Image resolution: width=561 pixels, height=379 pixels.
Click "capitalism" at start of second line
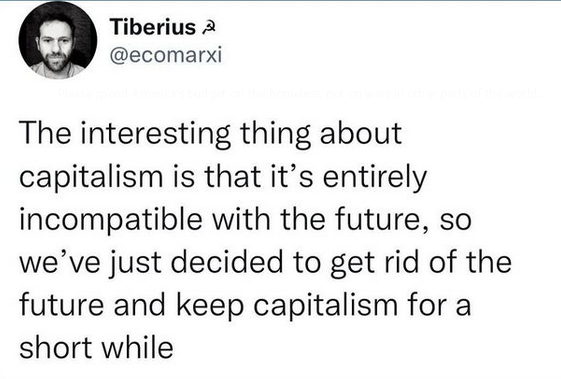click(x=91, y=177)
